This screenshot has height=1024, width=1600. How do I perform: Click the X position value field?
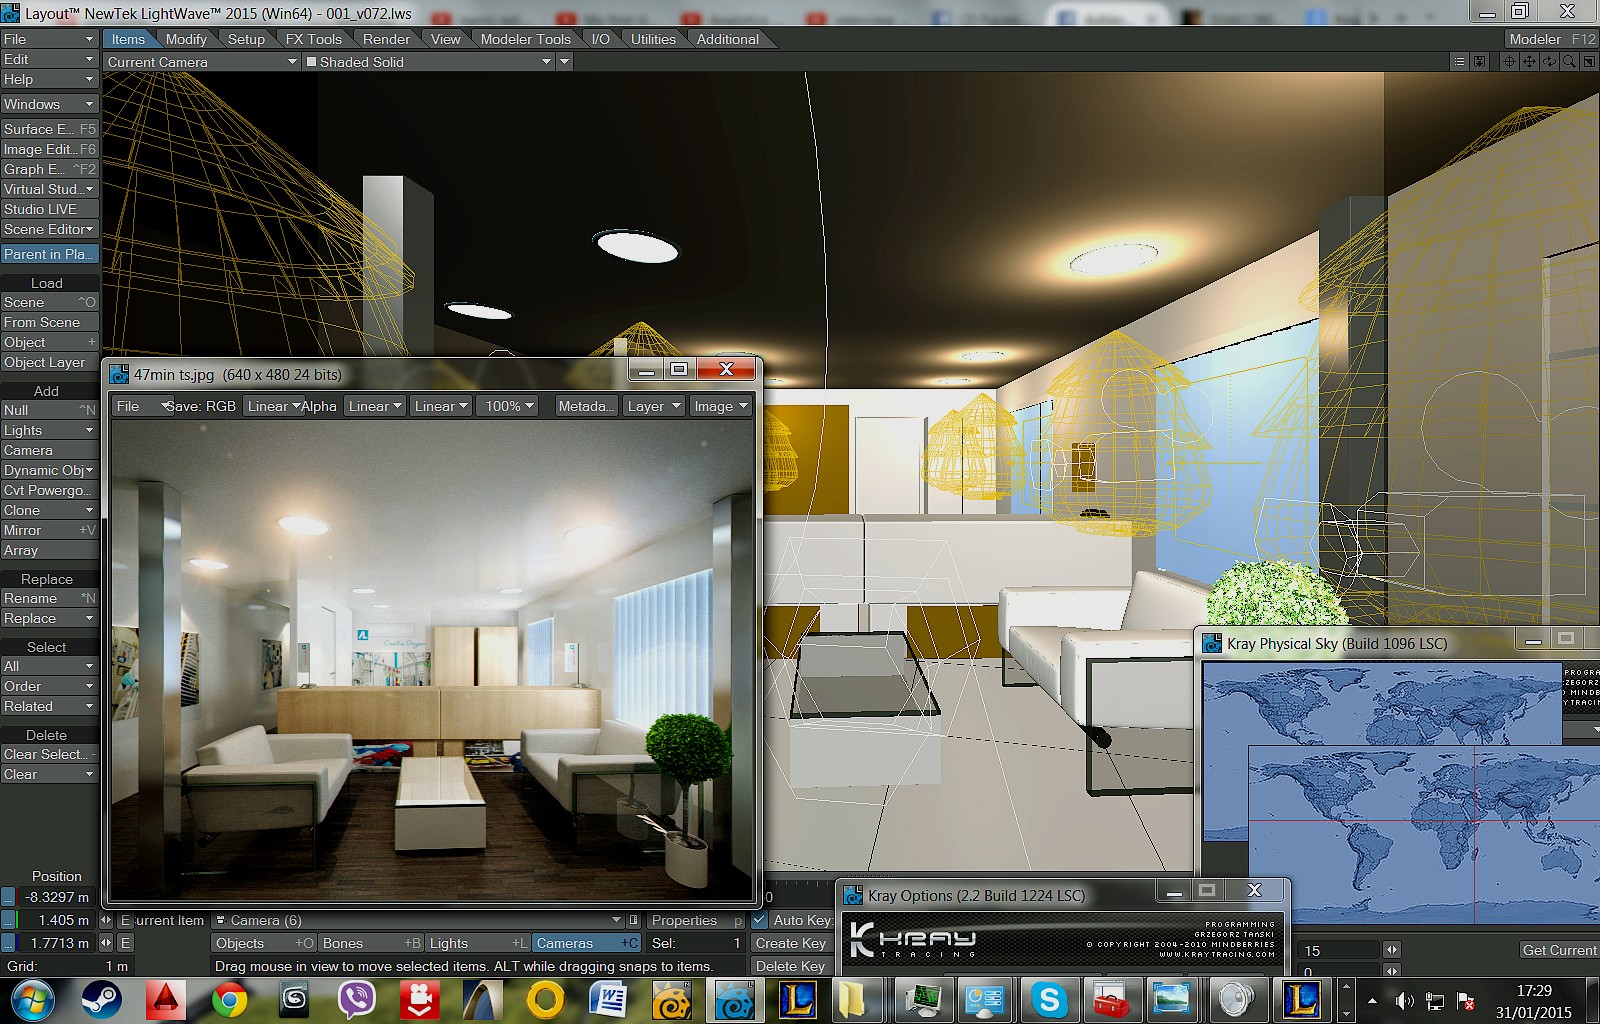click(x=57, y=897)
